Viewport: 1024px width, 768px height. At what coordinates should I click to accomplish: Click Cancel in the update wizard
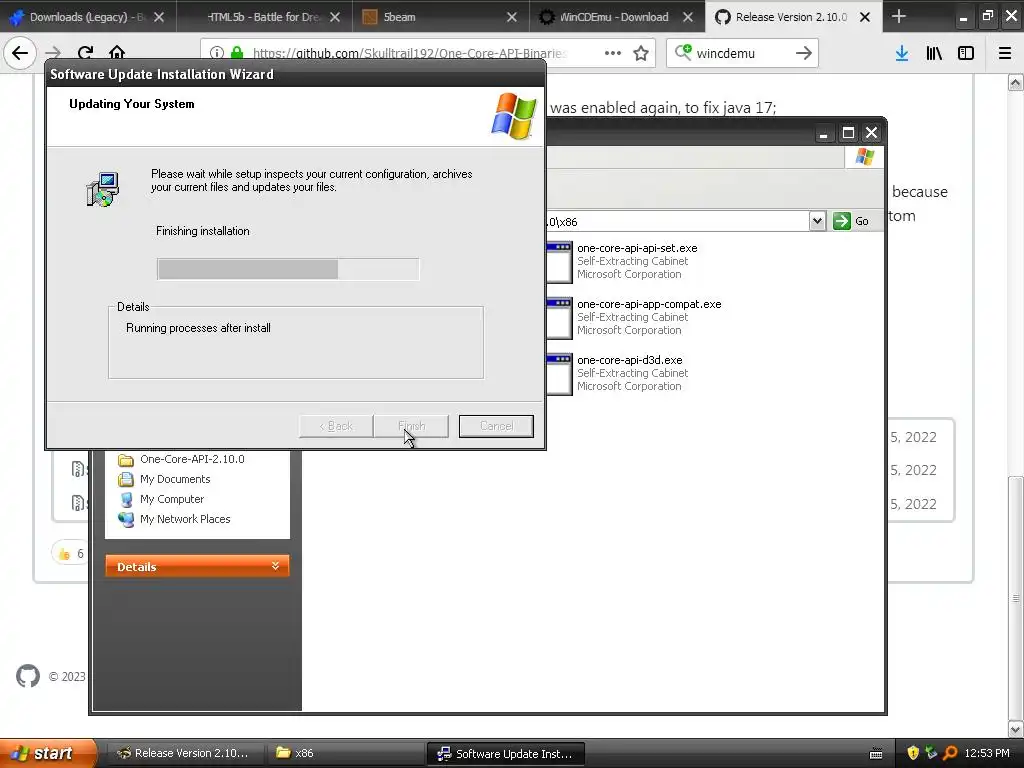tap(496, 426)
